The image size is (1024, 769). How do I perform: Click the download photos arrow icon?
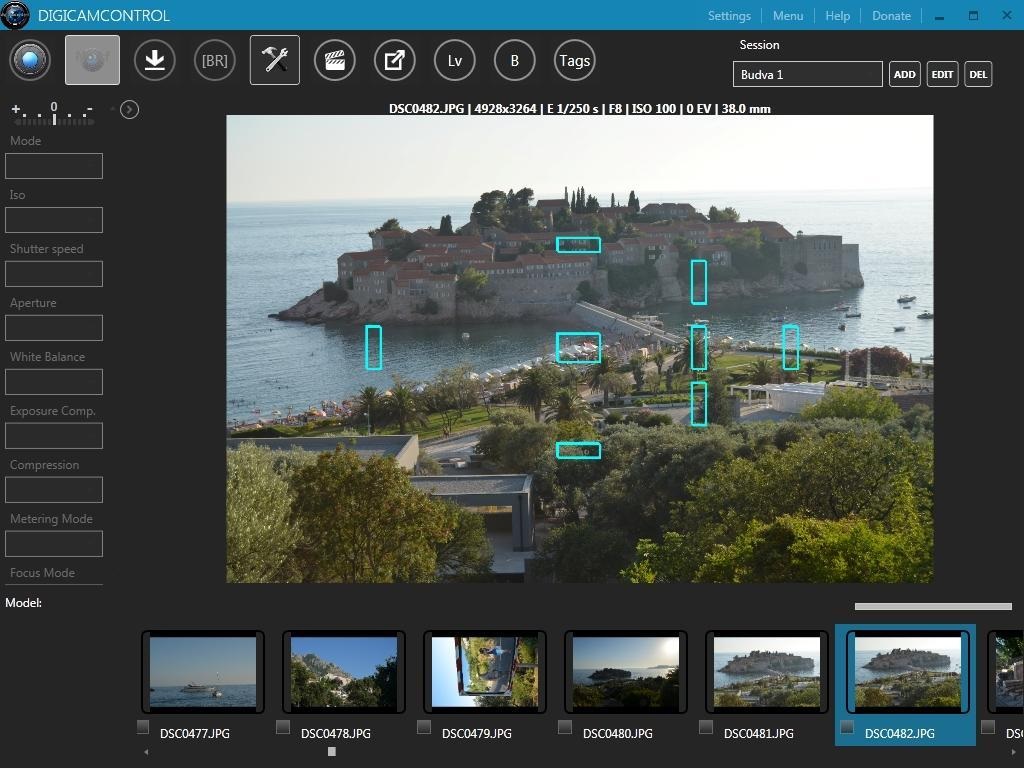(154, 60)
